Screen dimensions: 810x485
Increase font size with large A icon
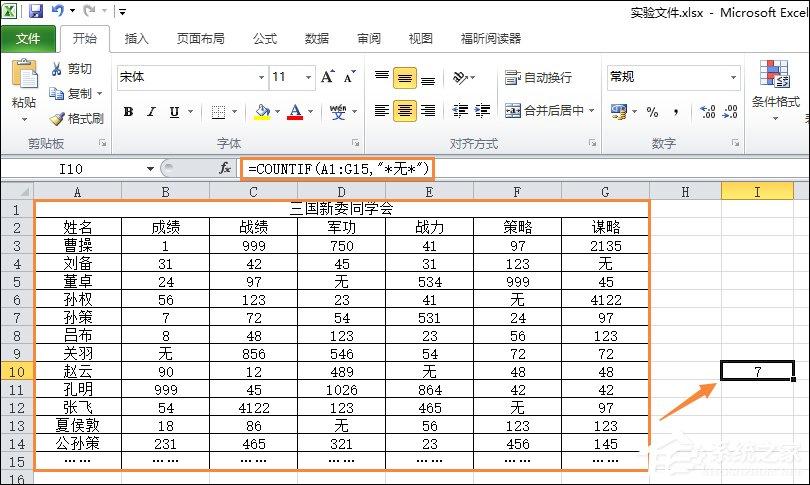point(328,77)
